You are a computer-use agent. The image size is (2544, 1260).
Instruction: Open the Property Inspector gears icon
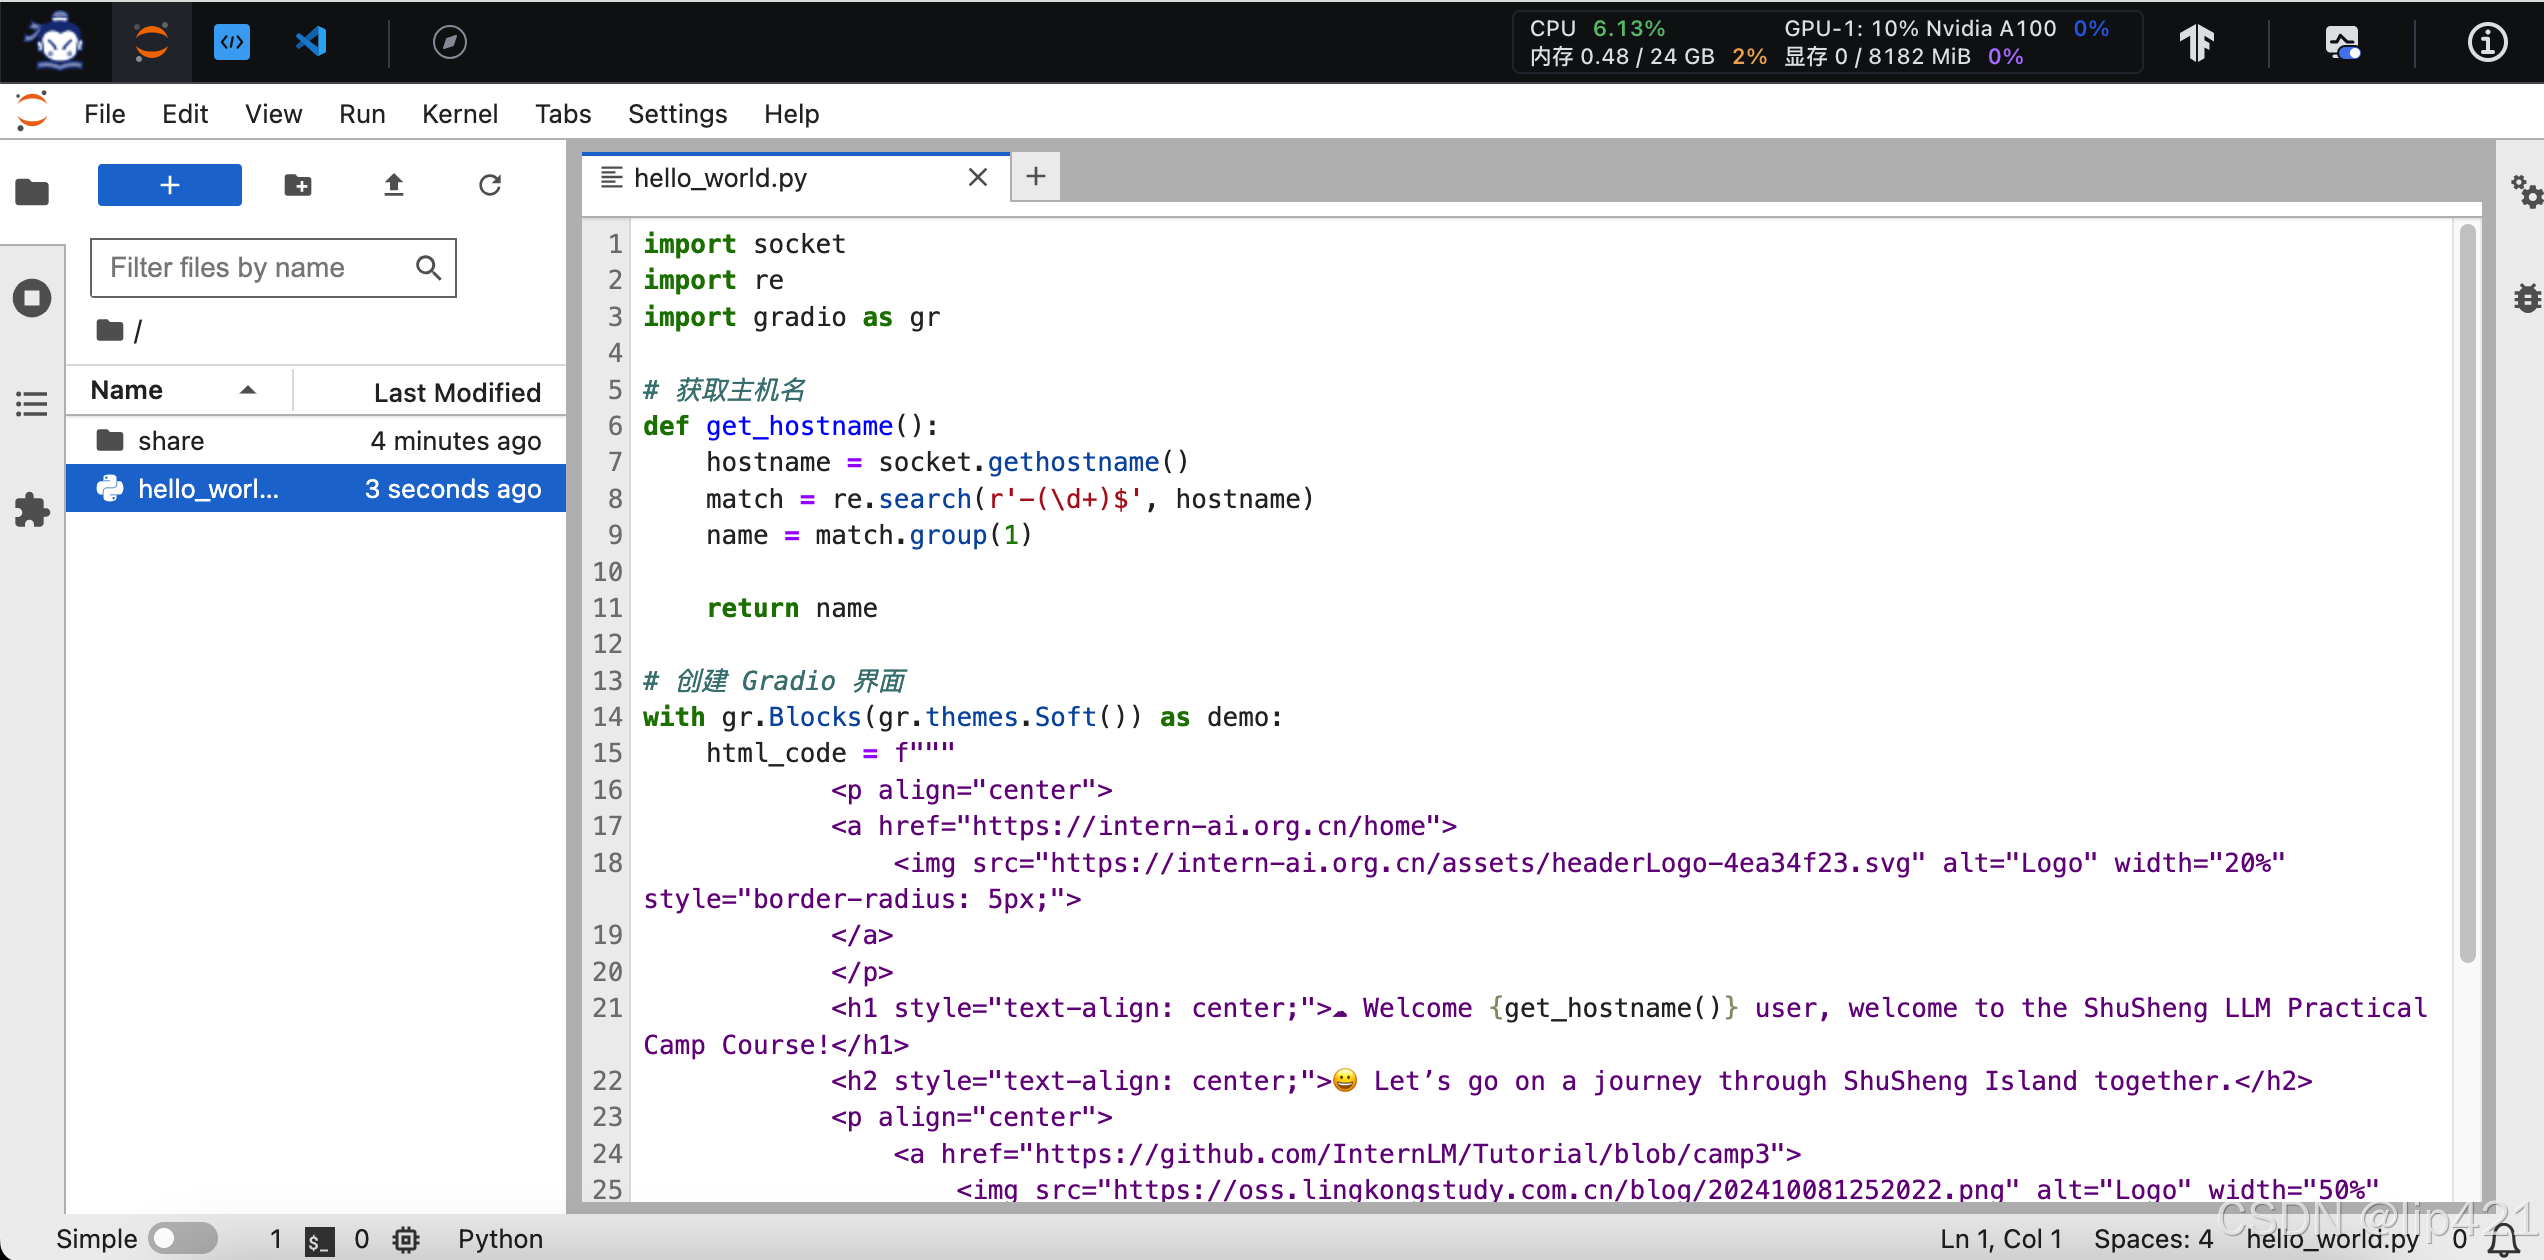(x=2526, y=192)
